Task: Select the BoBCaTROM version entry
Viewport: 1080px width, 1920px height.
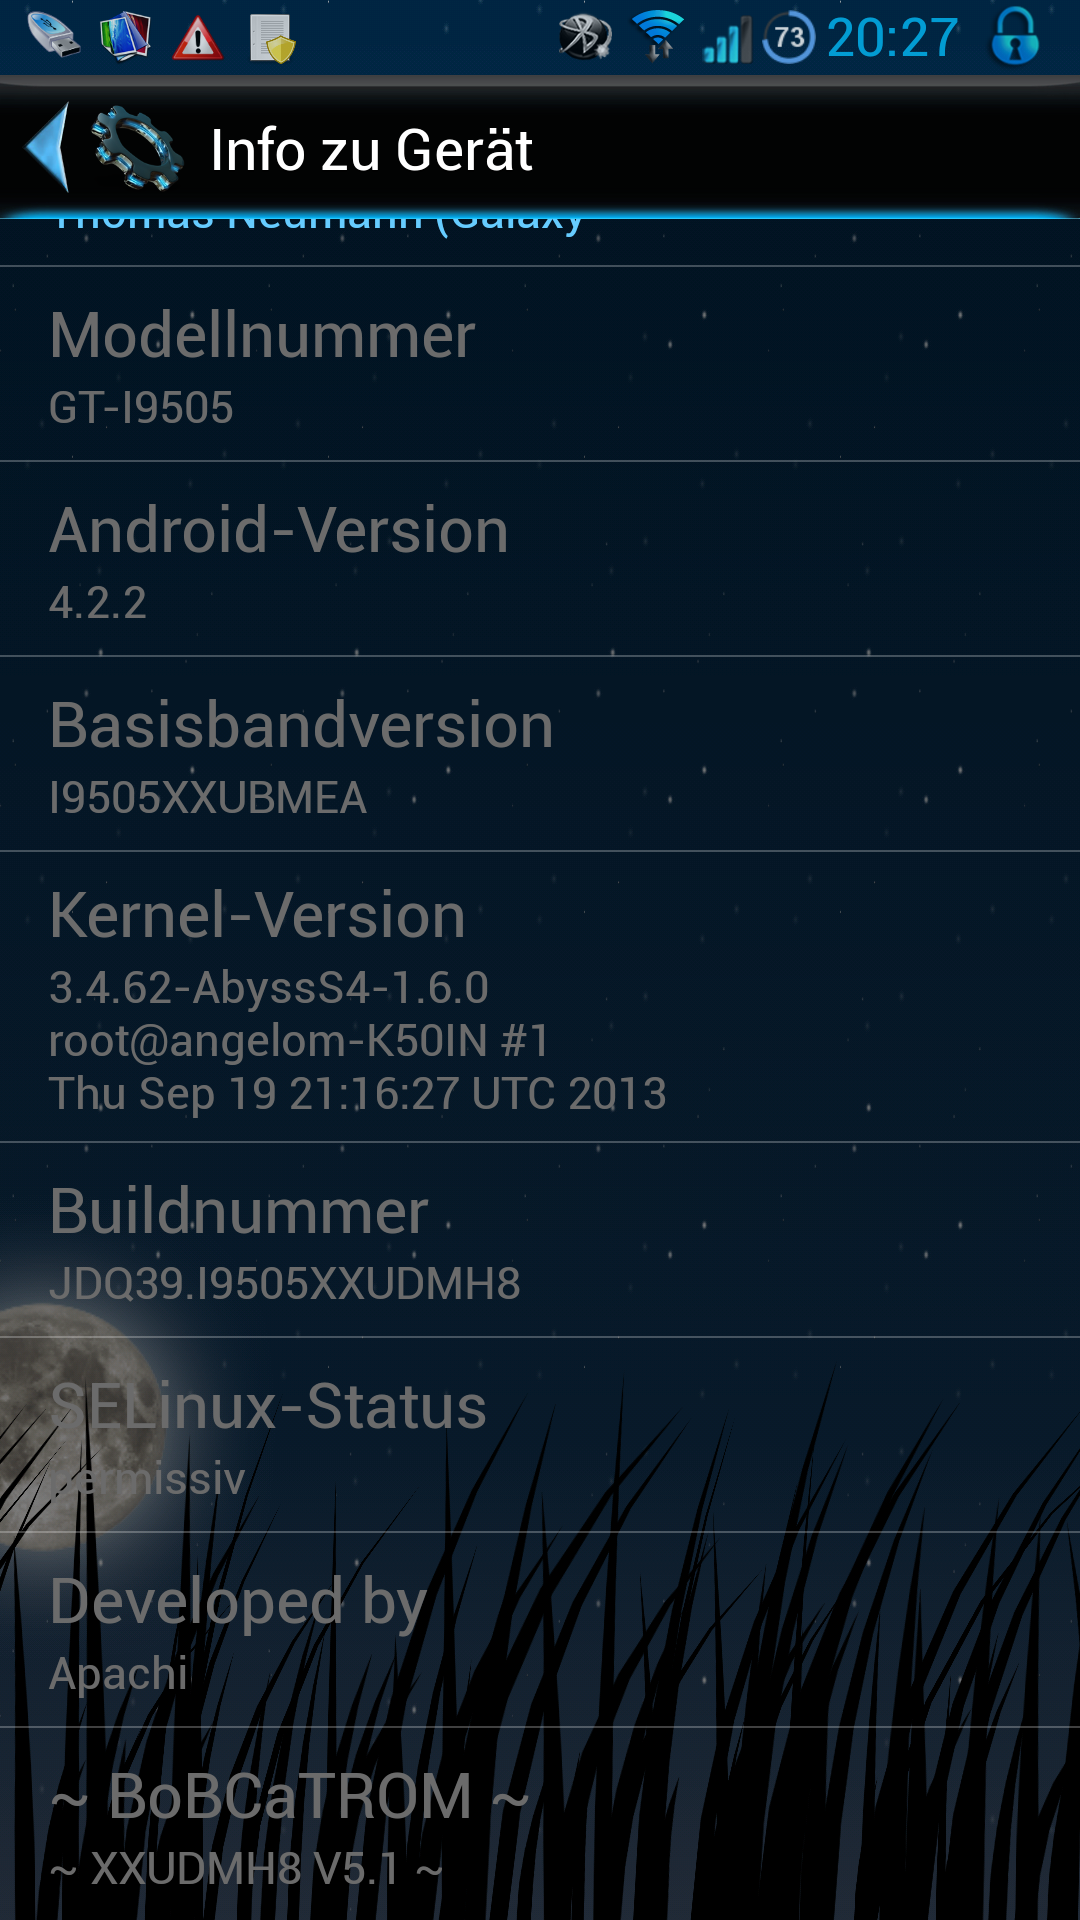Action: pos(540,1825)
